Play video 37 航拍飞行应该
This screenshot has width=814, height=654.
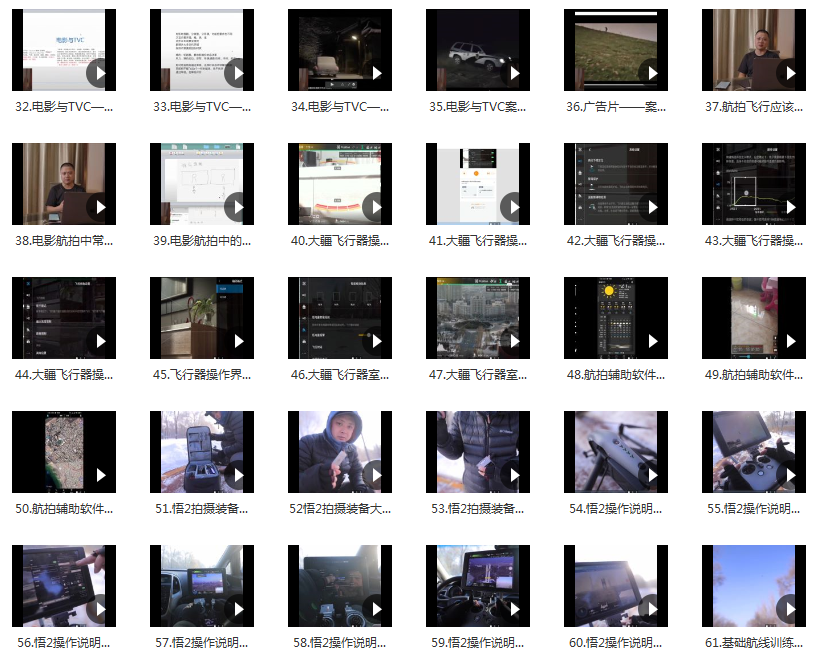click(x=788, y=73)
